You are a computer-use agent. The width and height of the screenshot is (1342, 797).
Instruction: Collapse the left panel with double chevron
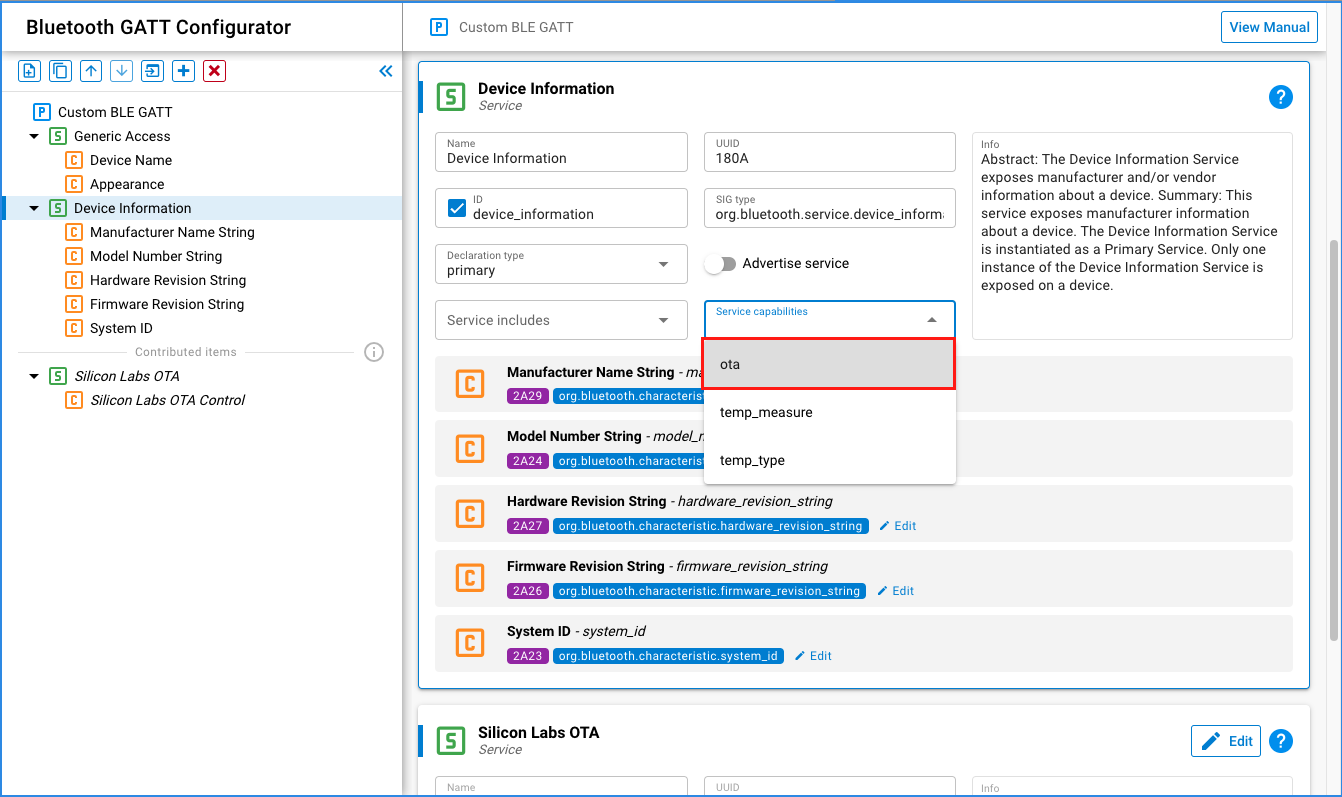[x=386, y=71]
